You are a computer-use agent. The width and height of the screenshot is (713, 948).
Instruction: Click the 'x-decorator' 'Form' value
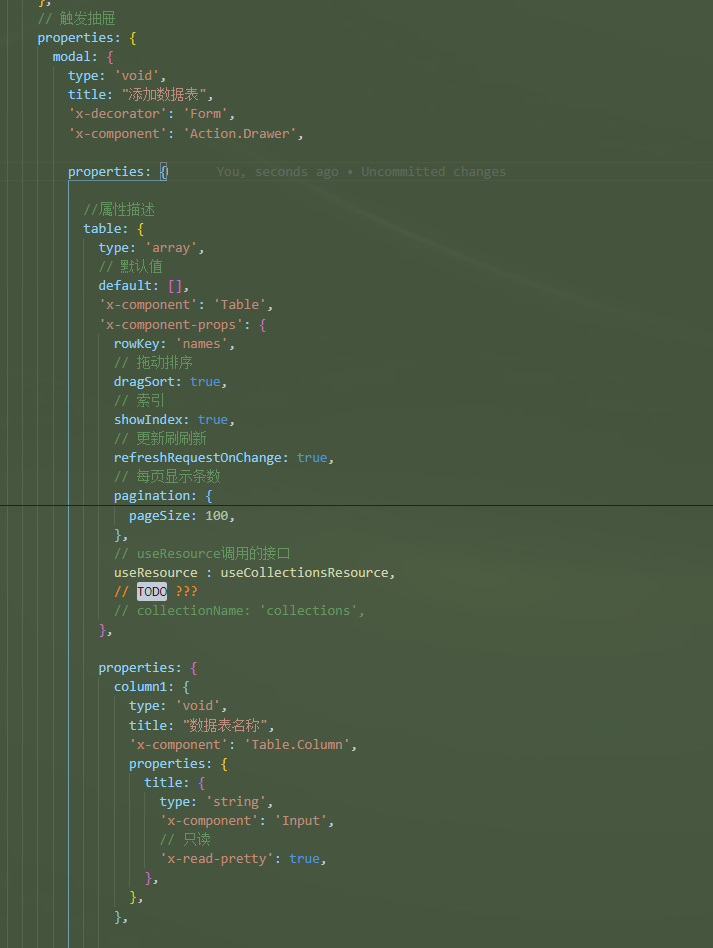tap(205, 114)
